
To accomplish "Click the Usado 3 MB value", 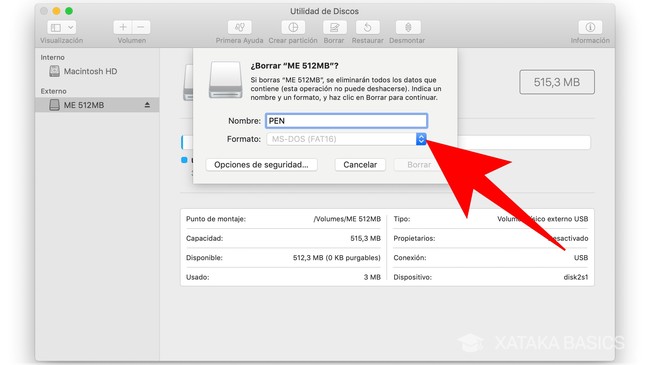I will [x=372, y=277].
